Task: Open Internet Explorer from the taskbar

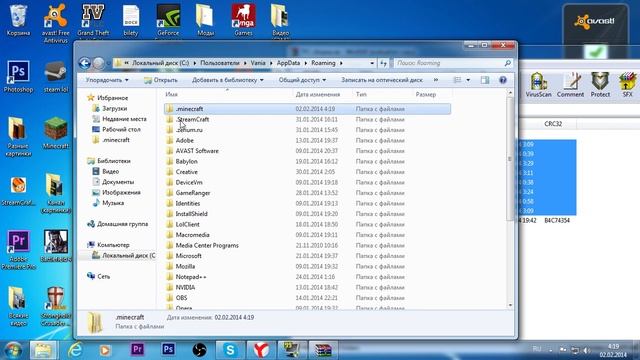Action: (x=75, y=350)
